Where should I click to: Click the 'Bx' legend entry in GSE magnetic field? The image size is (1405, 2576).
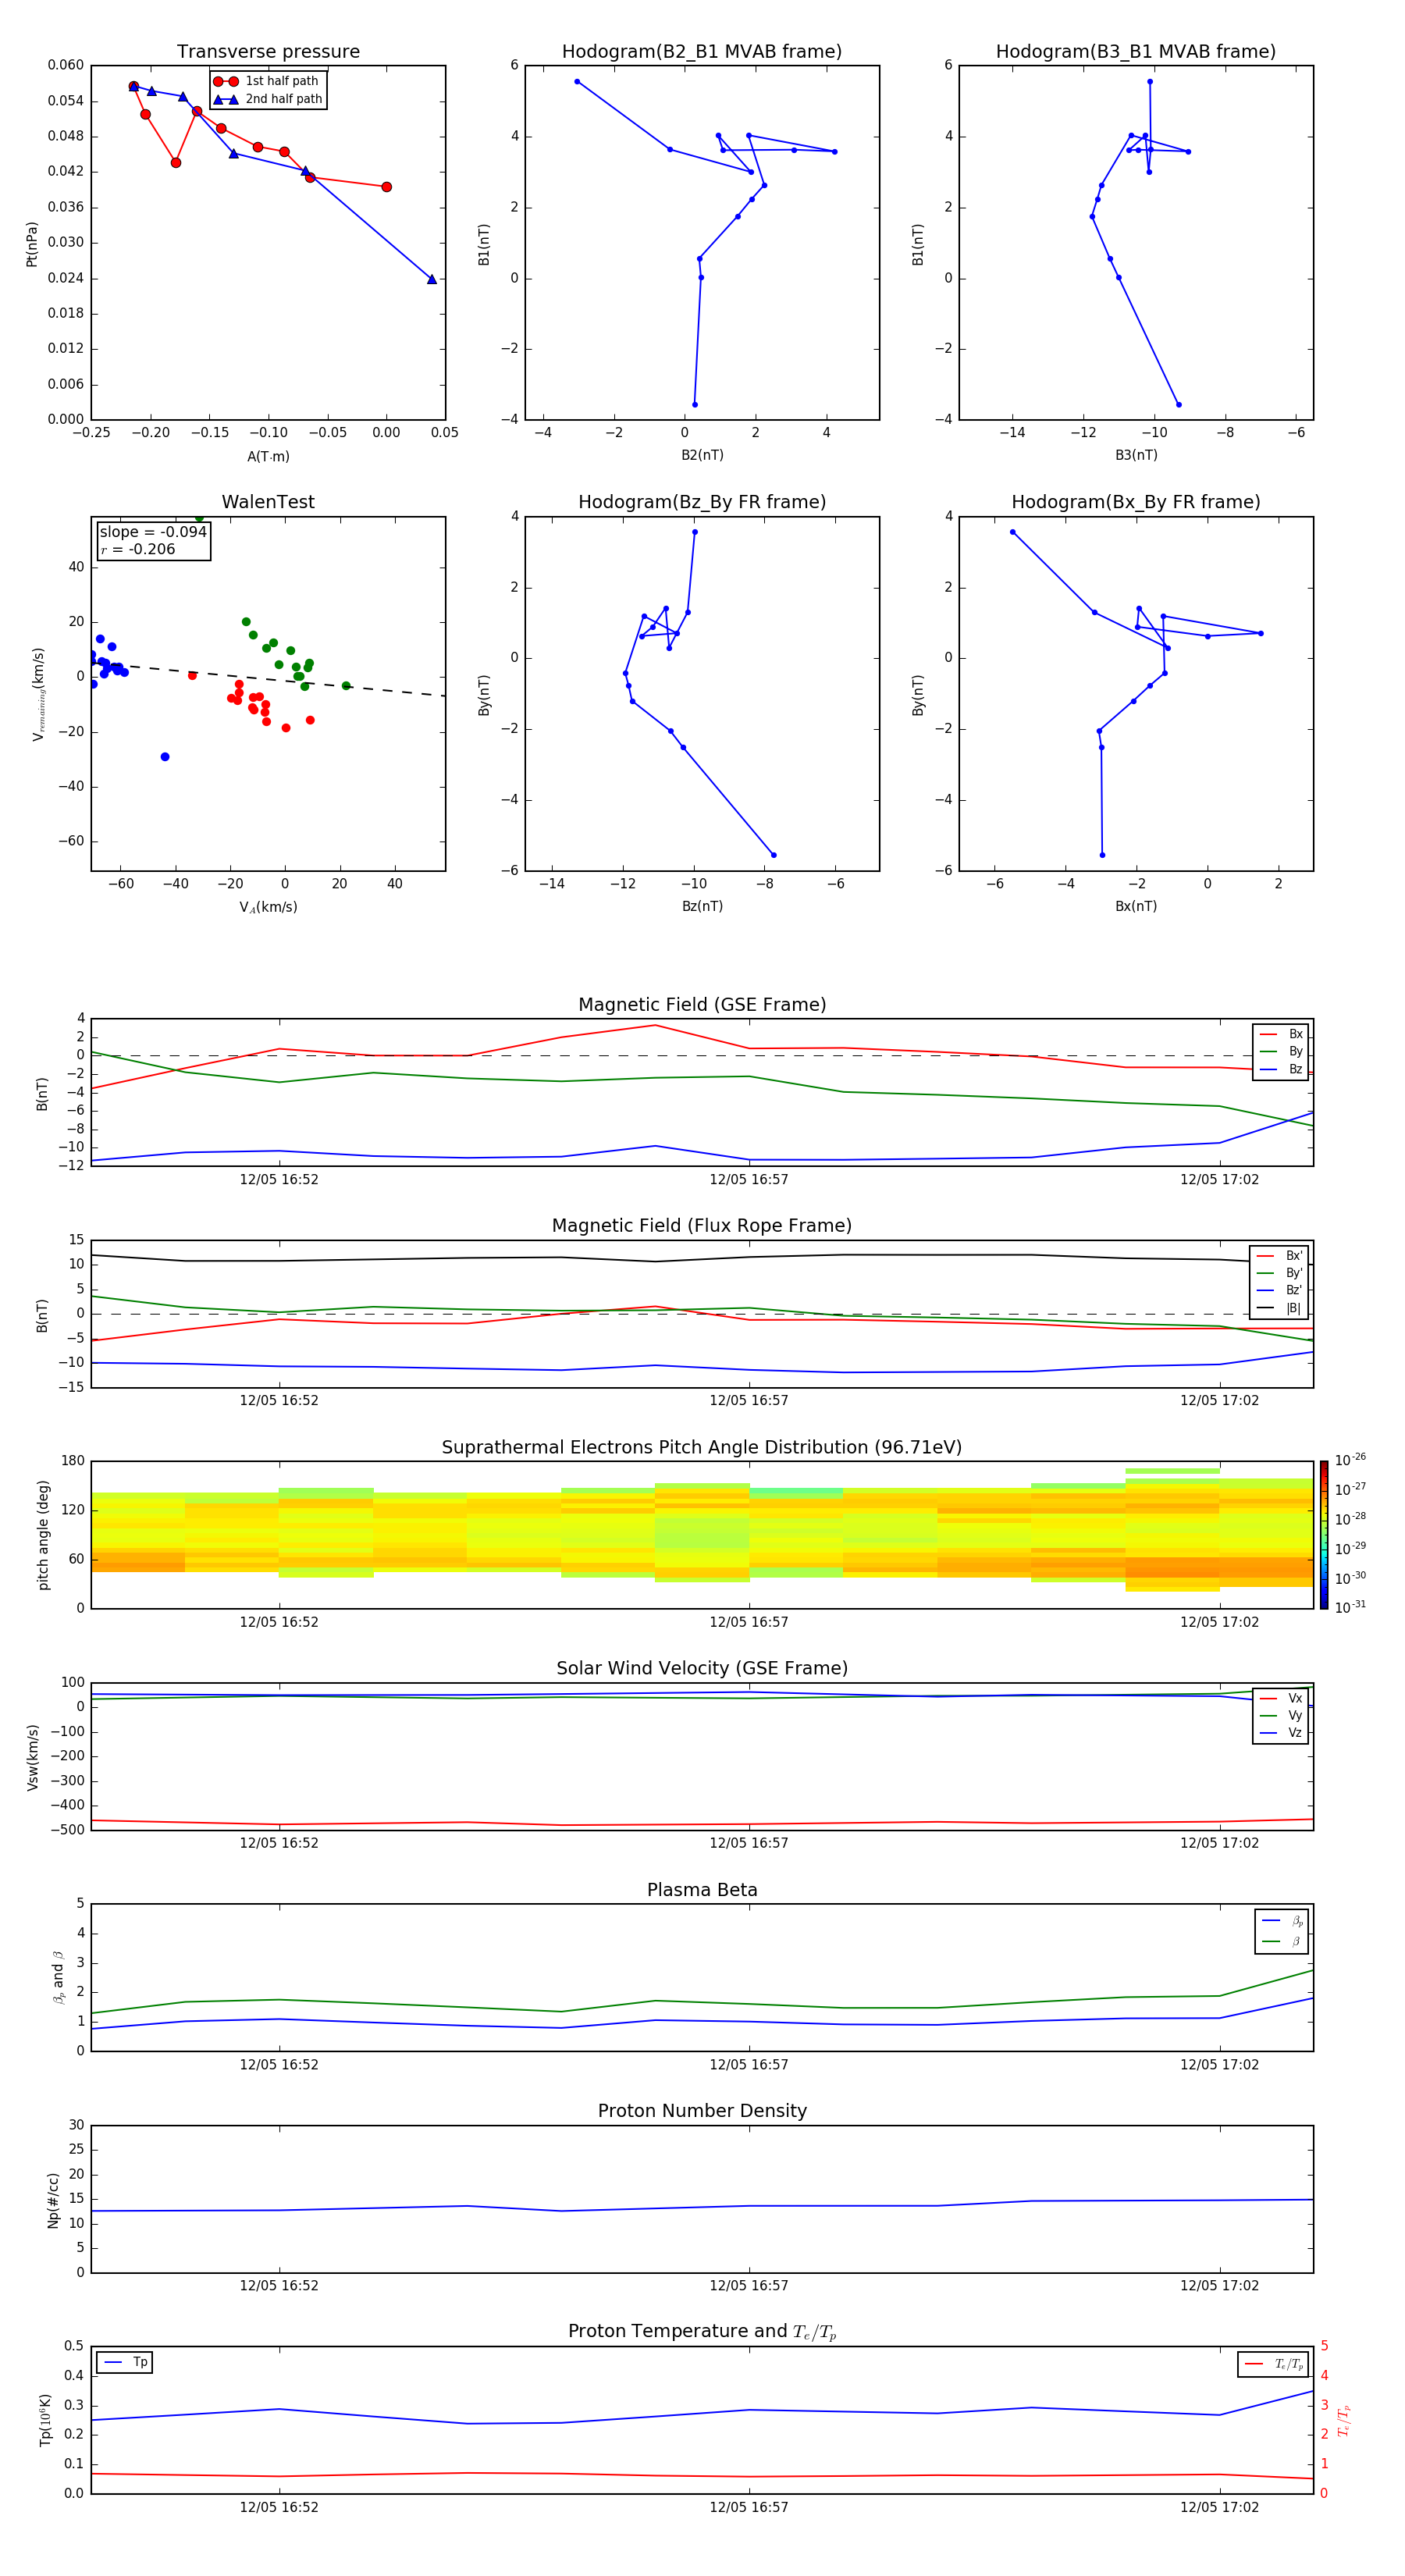coord(1281,1035)
